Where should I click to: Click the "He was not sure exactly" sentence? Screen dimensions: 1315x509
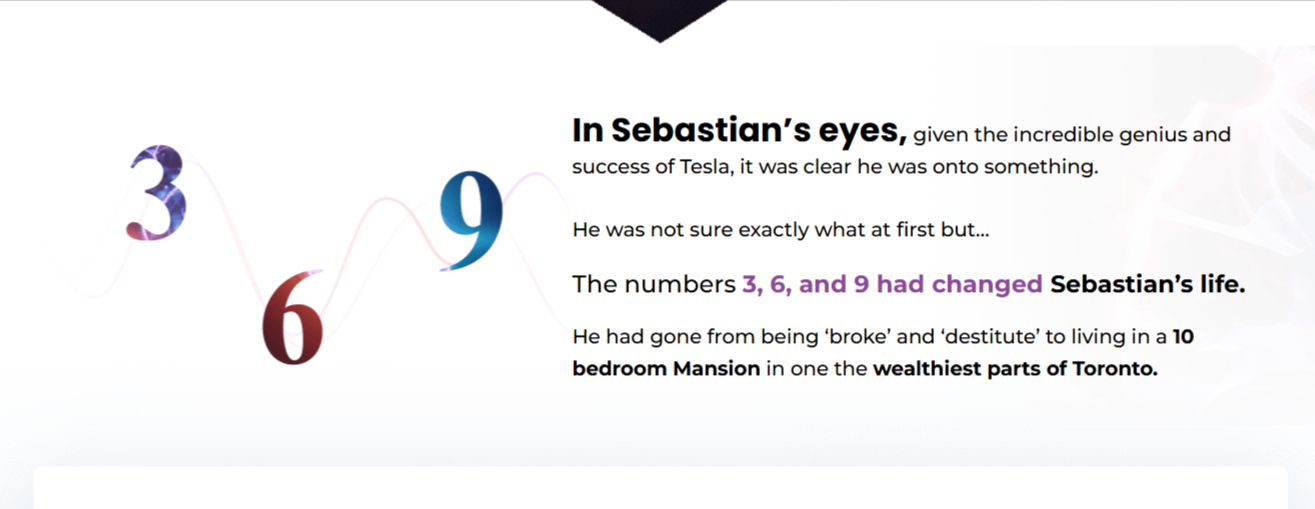pyautogui.click(x=781, y=229)
